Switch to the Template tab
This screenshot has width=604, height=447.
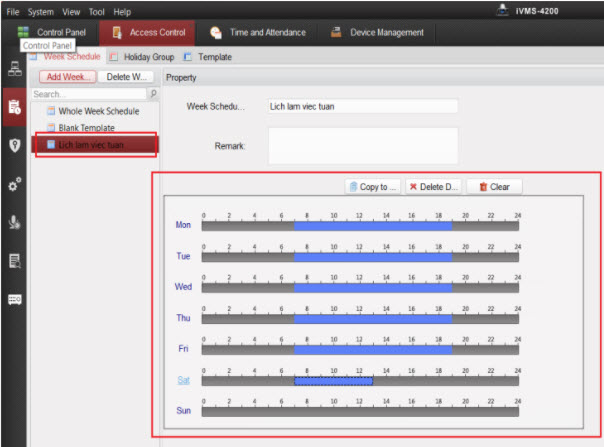pyautogui.click(x=209, y=57)
